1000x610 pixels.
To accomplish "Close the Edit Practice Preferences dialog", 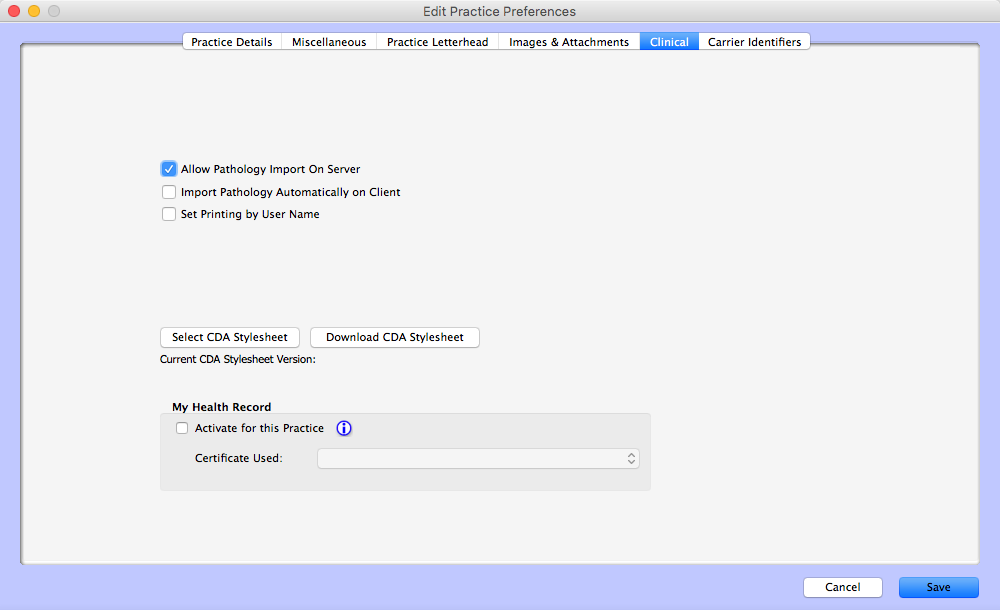I will (13, 11).
